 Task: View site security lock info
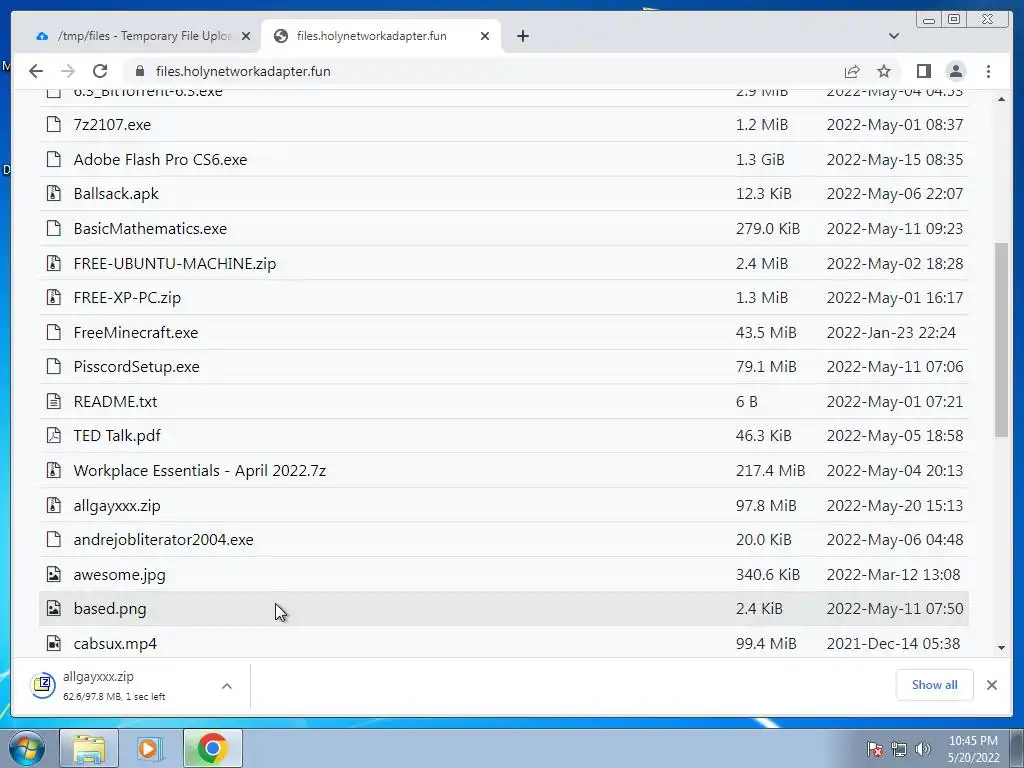[x=139, y=71]
